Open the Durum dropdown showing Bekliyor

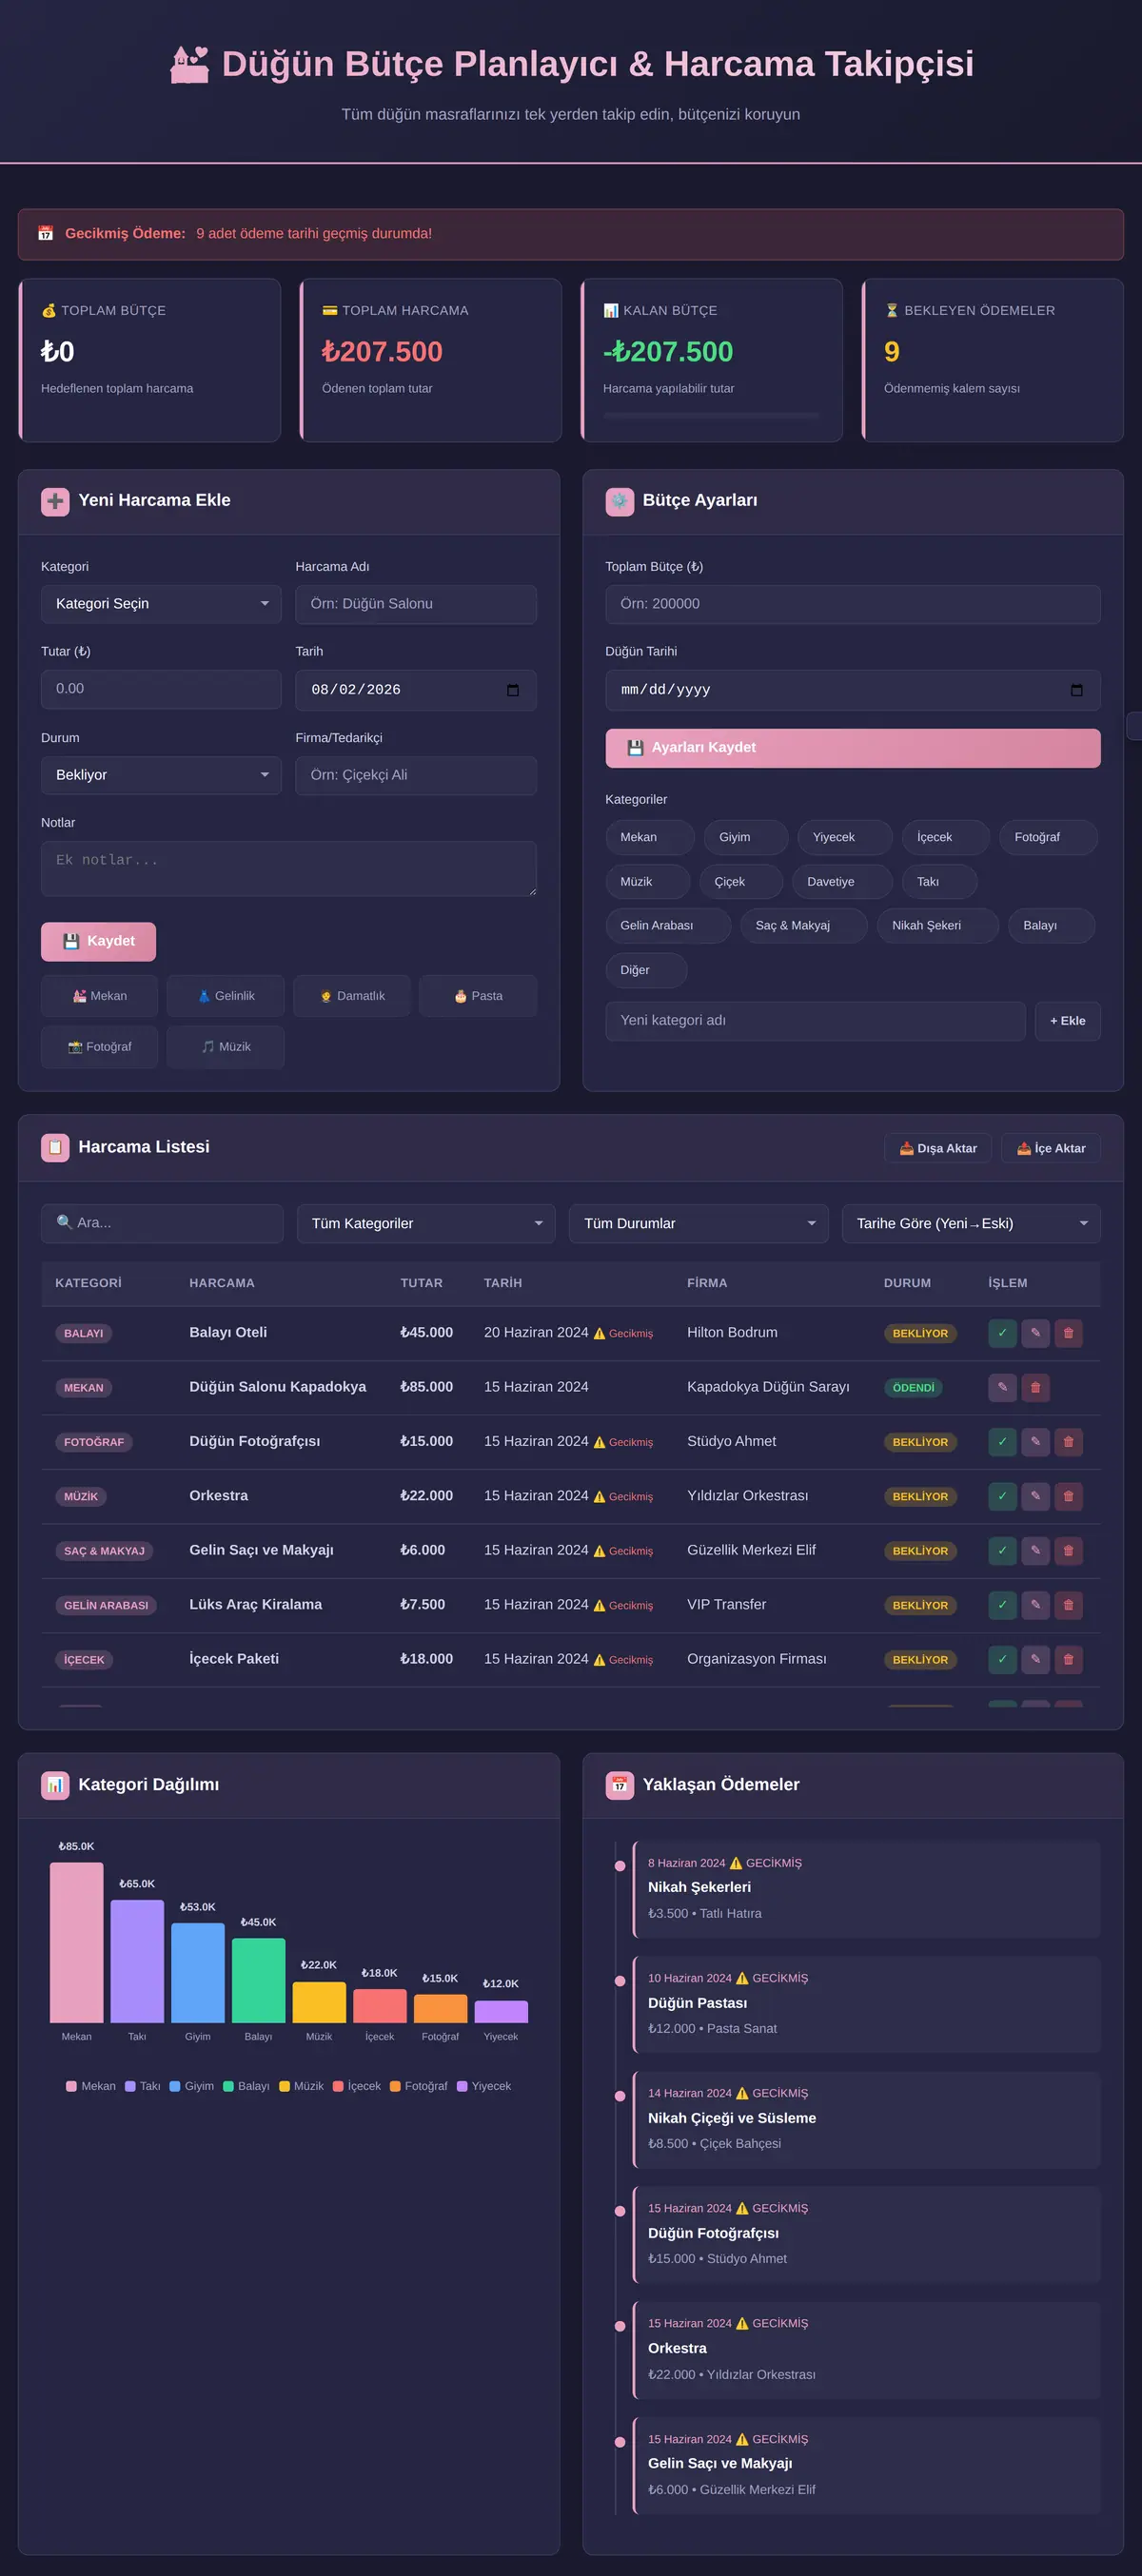161,775
